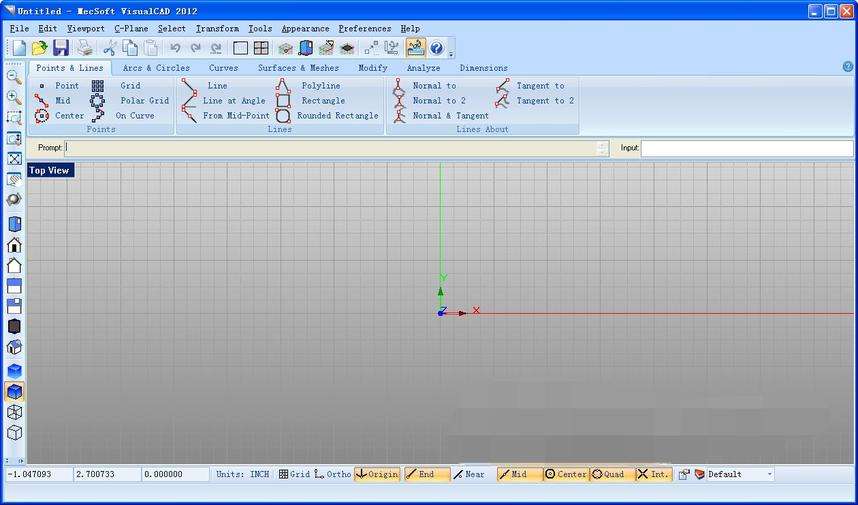The height and width of the screenshot is (505, 858).
Task: Click the From Mid-Point line command
Action: 226,115
